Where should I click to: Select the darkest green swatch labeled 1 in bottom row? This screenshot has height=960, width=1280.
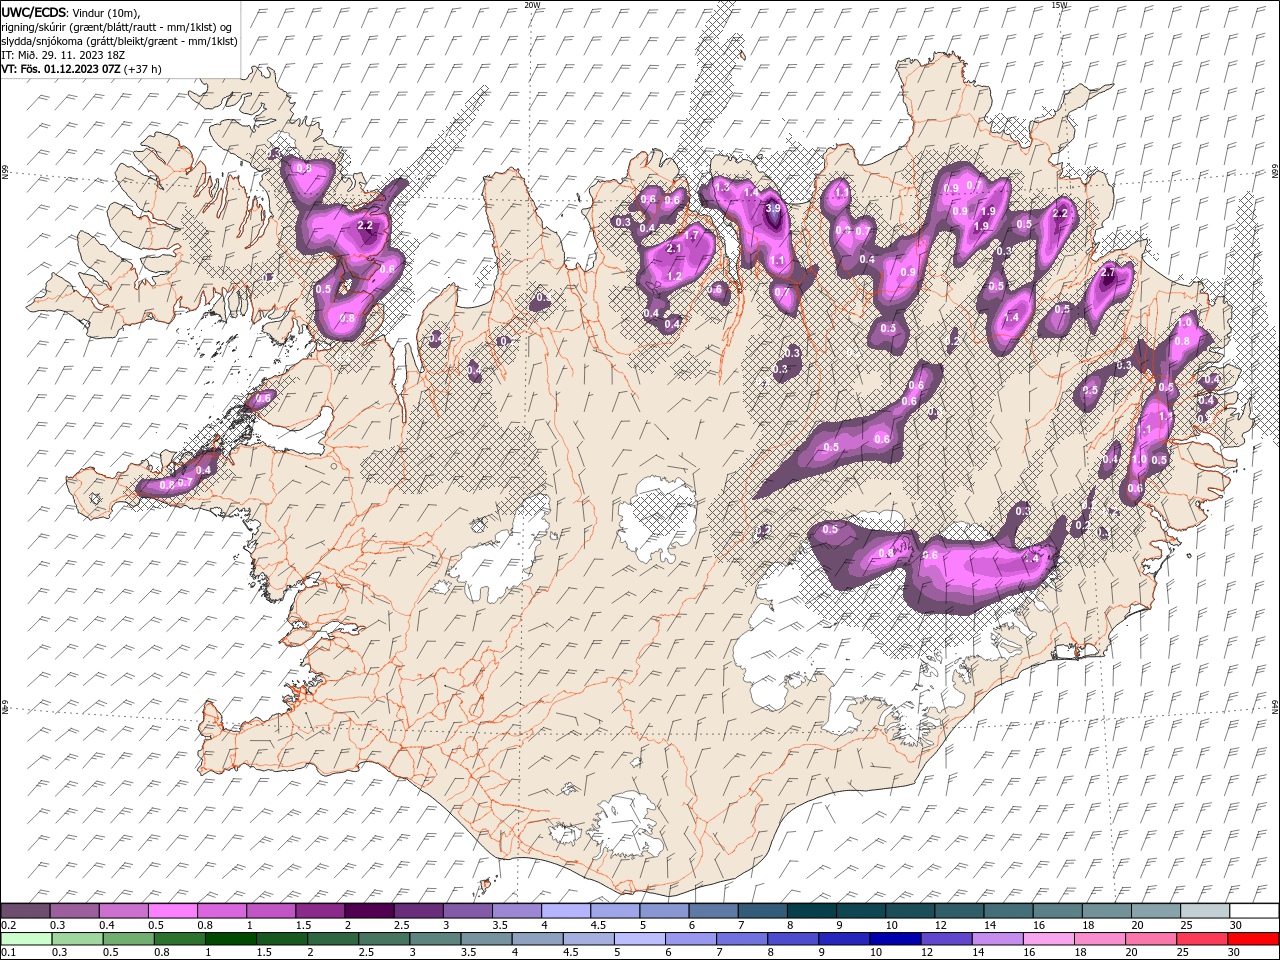pyautogui.click(x=230, y=939)
